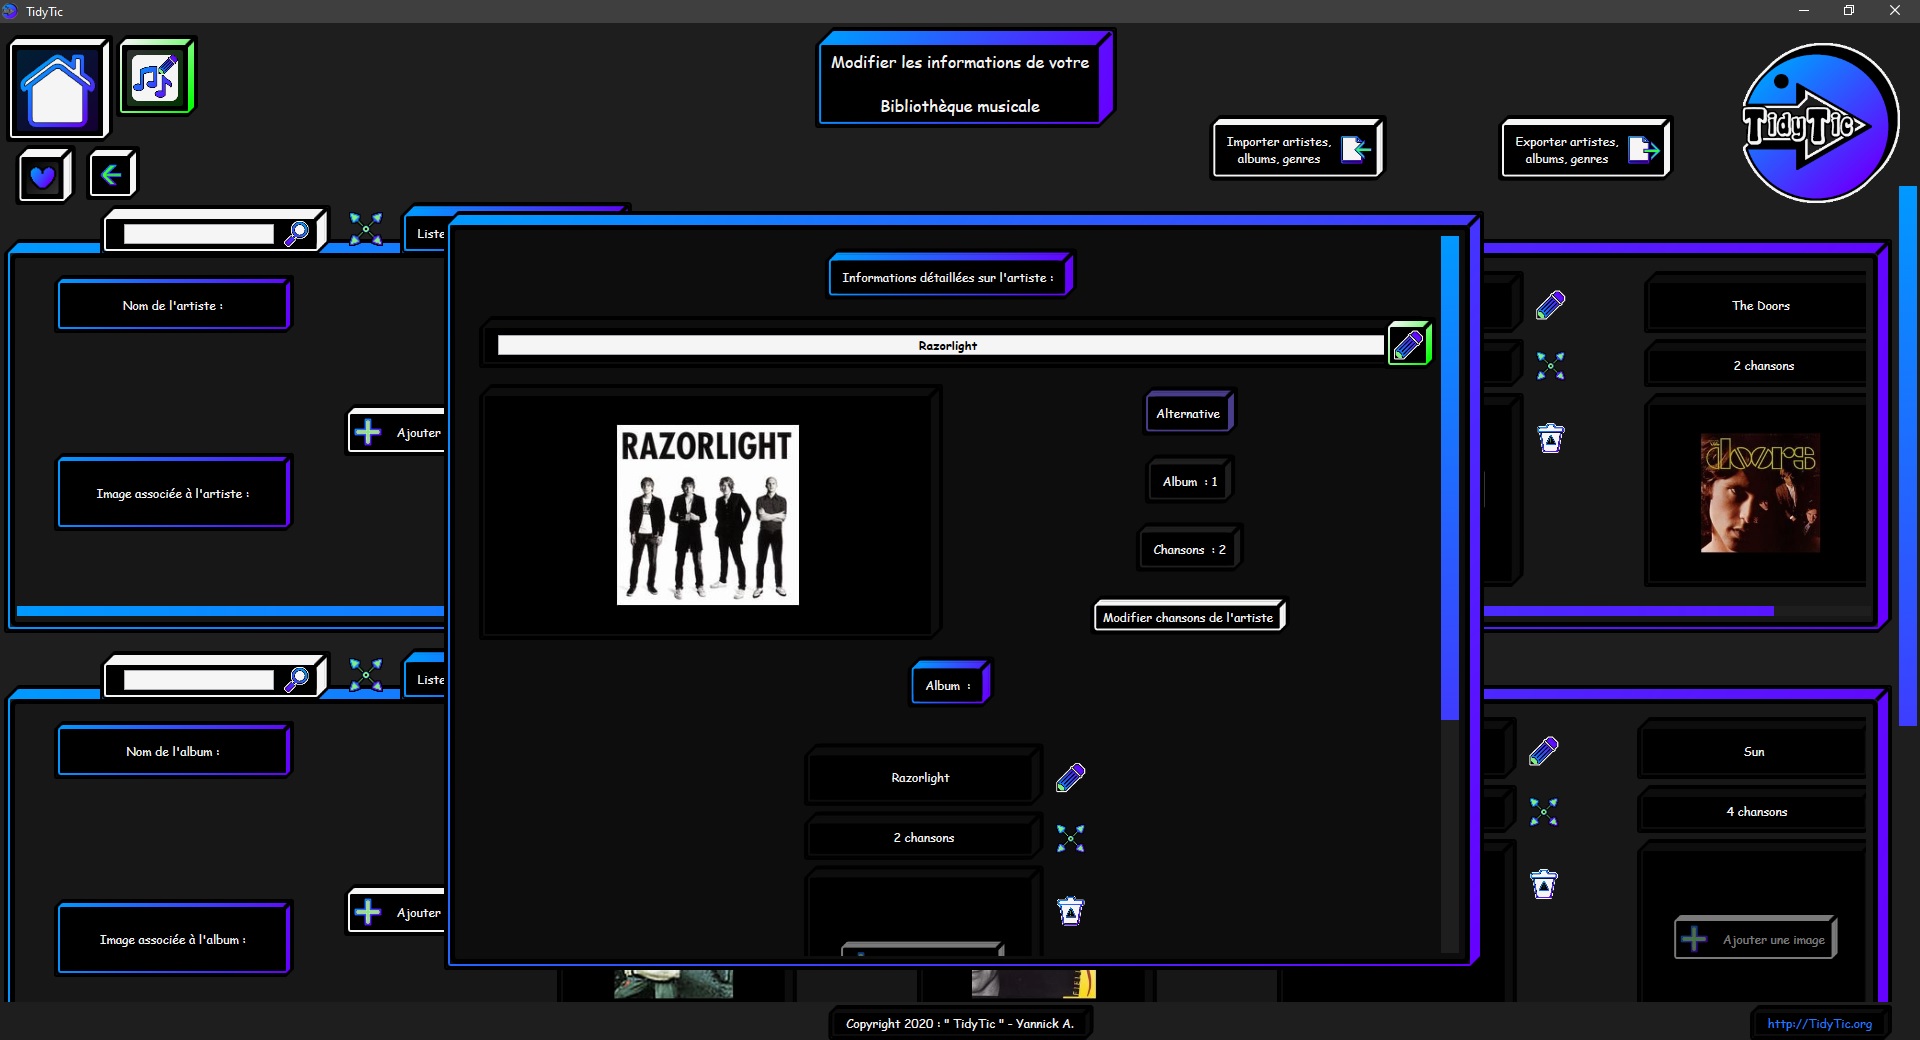Viewport: 1920px width, 1040px height.
Task: Open the music edit icon
Action: click(156, 77)
